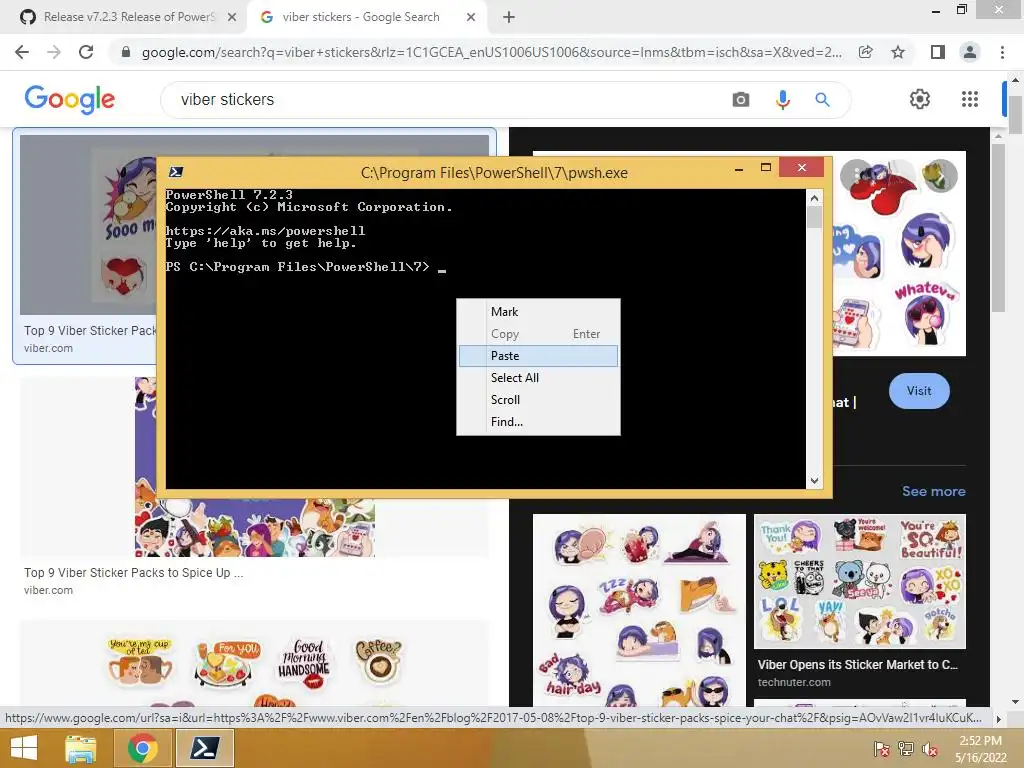Reload the current page

pos(86,52)
